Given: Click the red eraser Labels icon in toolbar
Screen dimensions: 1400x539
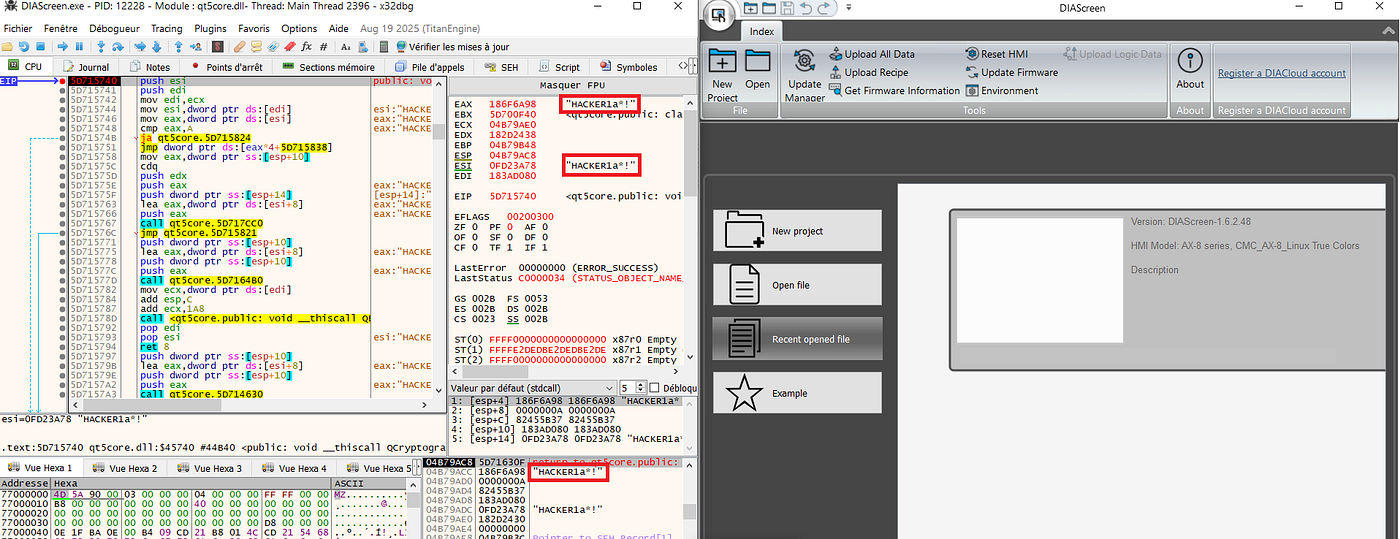Looking at the screenshot, I should 290,46.
